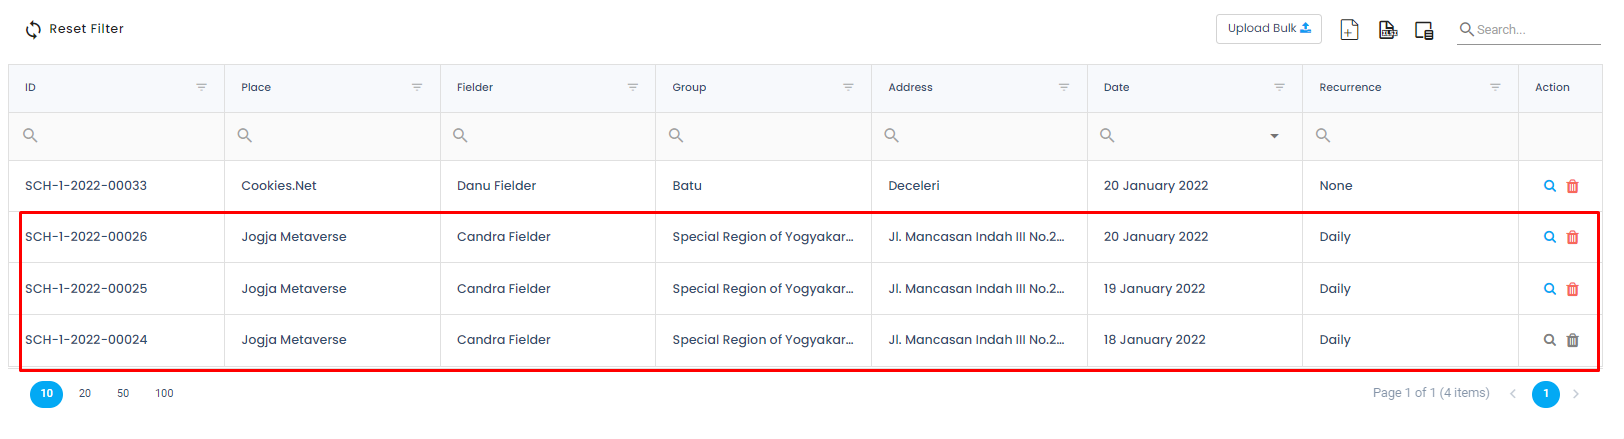1624x439 pixels.
Task: Select page size 100
Action: (164, 394)
